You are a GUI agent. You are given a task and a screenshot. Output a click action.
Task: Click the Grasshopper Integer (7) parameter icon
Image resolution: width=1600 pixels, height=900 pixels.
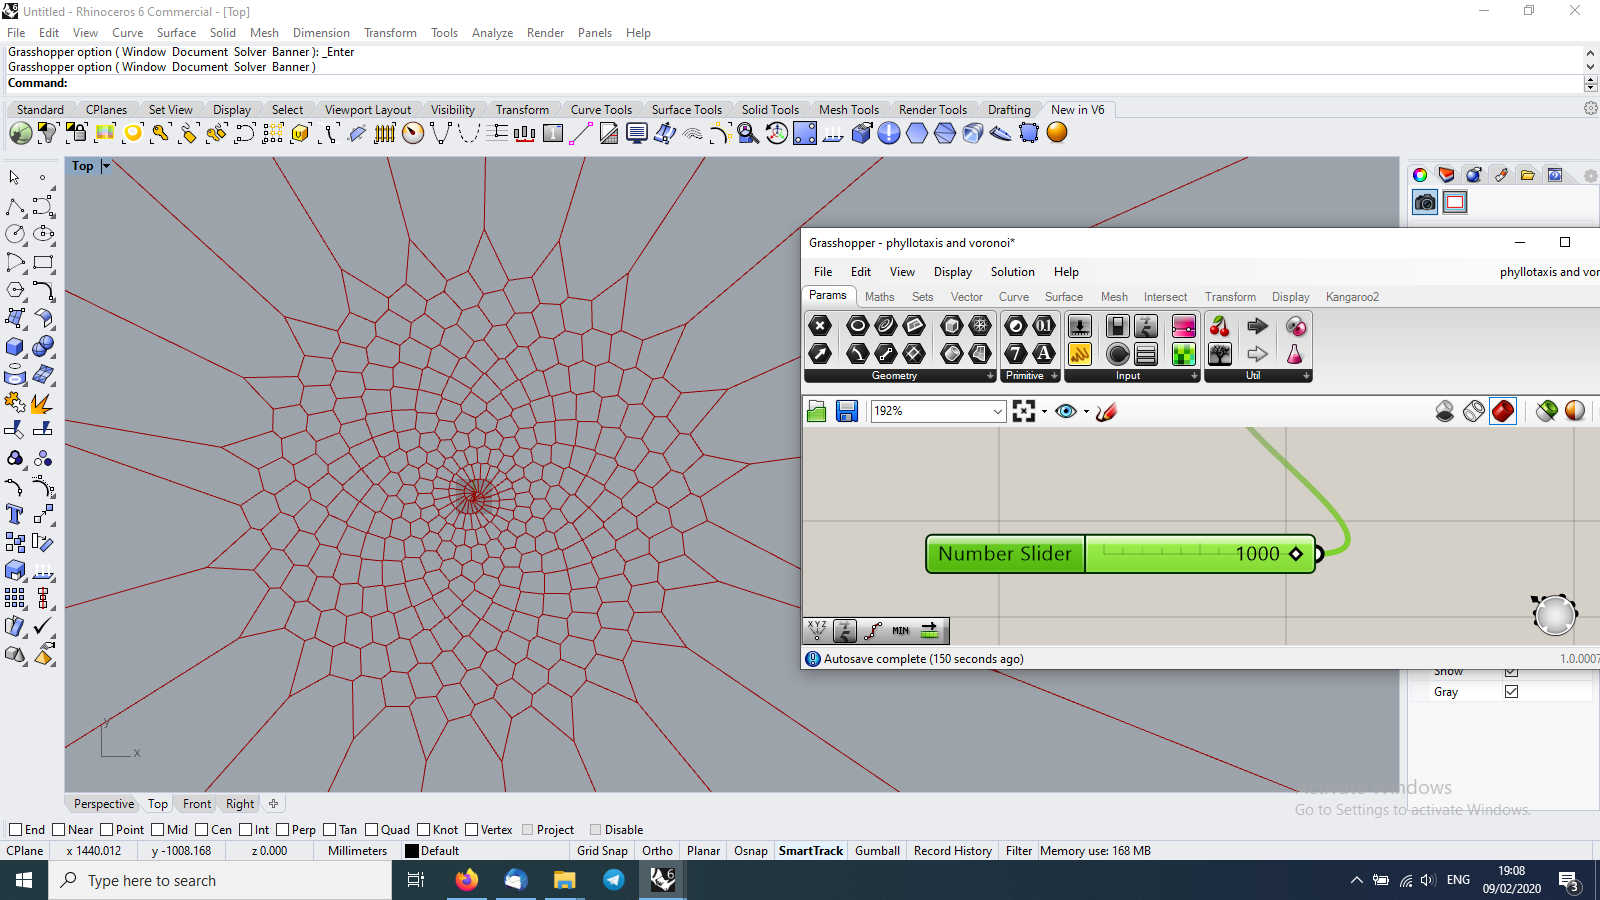(x=1016, y=353)
